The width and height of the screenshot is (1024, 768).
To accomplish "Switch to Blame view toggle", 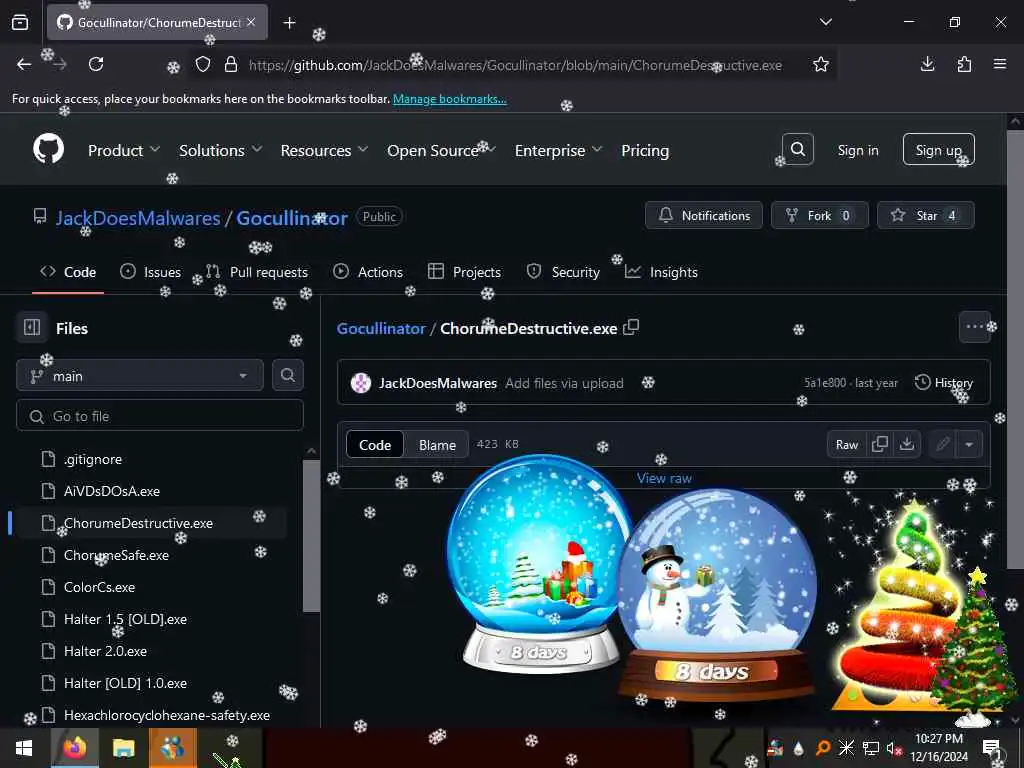I will [x=437, y=445].
